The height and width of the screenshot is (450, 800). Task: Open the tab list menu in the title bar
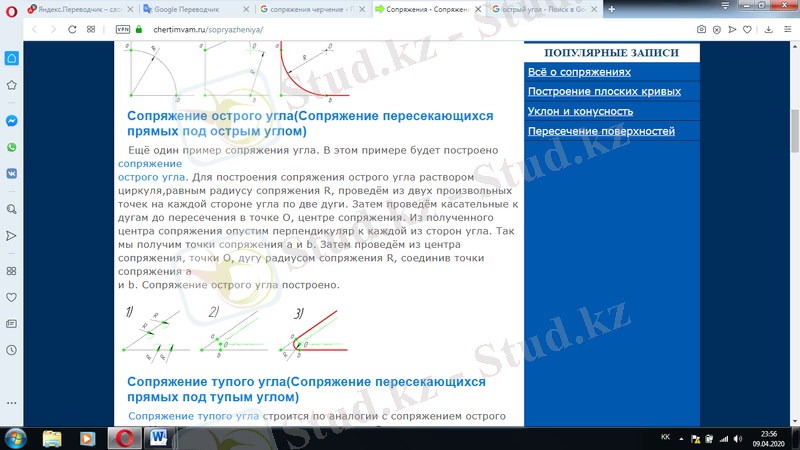pyautogui.click(x=725, y=6)
